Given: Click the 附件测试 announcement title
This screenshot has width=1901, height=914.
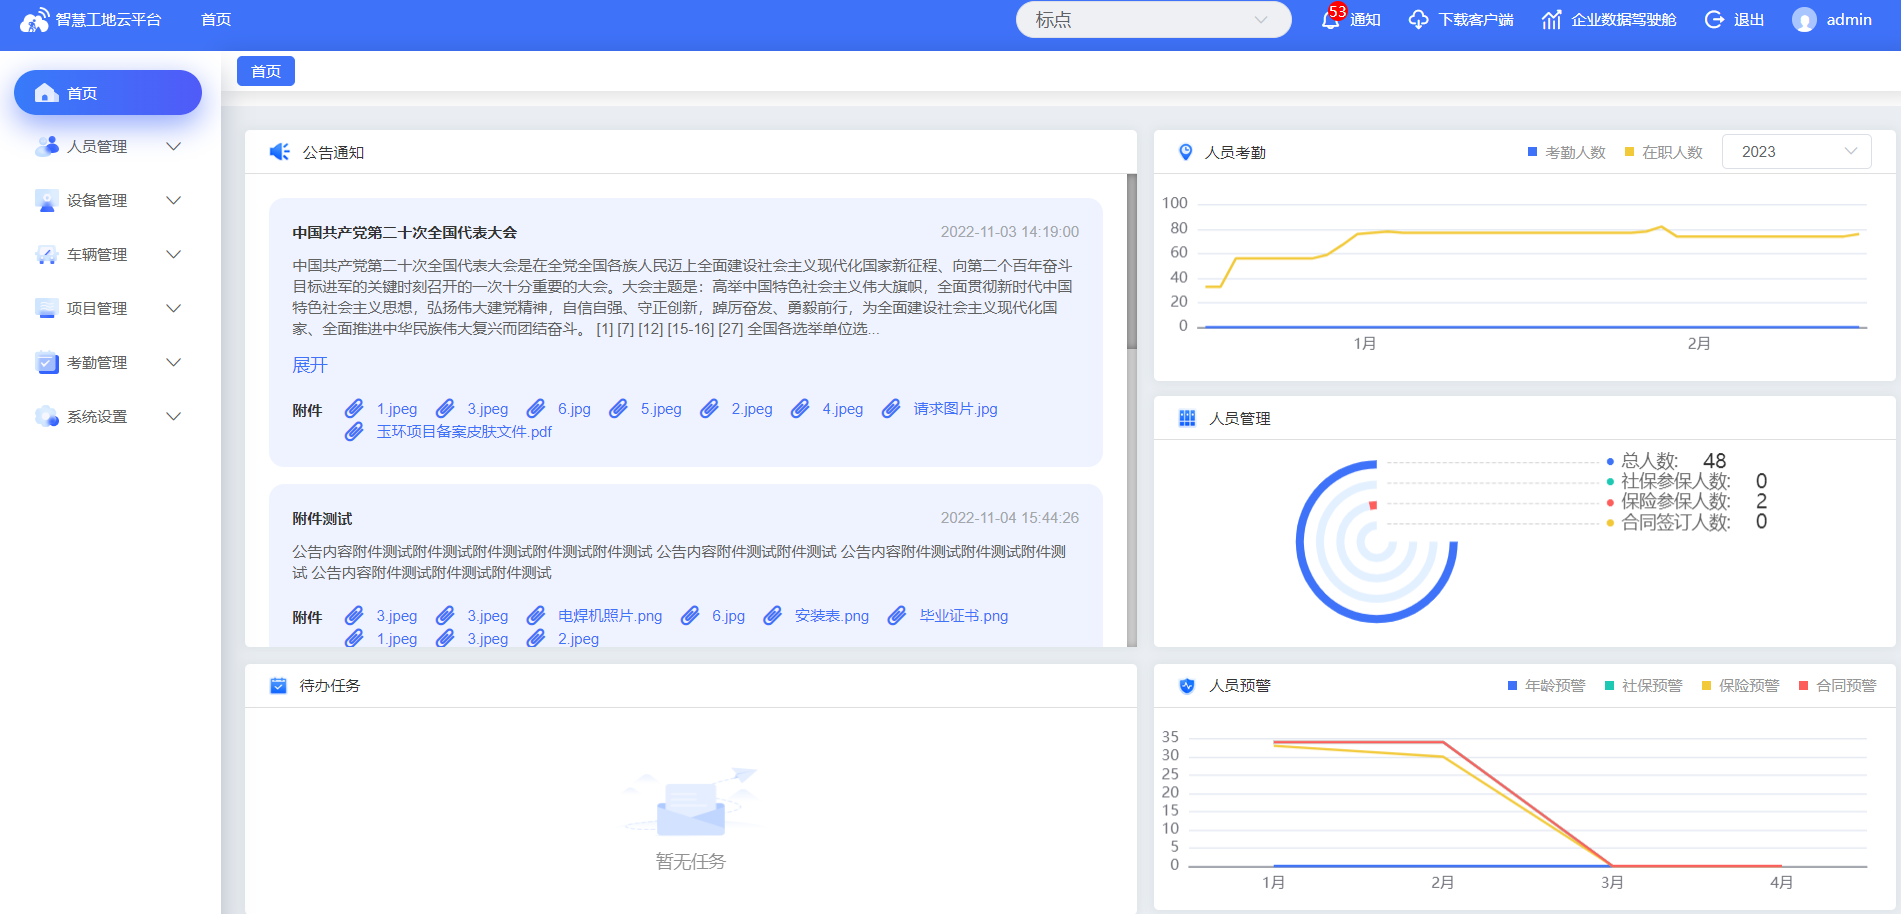Looking at the screenshot, I should pyautogui.click(x=322, y=518).
